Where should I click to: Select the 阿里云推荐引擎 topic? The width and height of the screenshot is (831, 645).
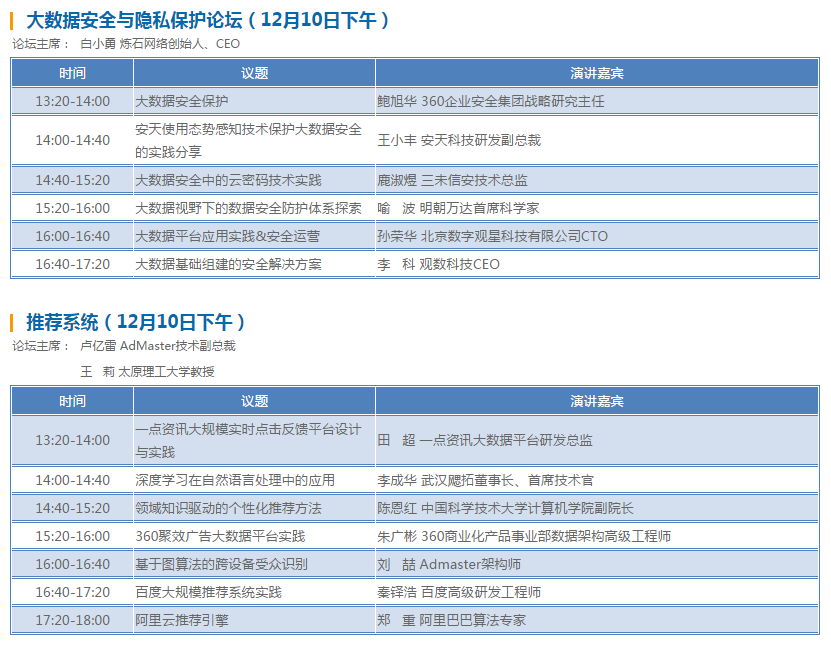coord(181,620)
